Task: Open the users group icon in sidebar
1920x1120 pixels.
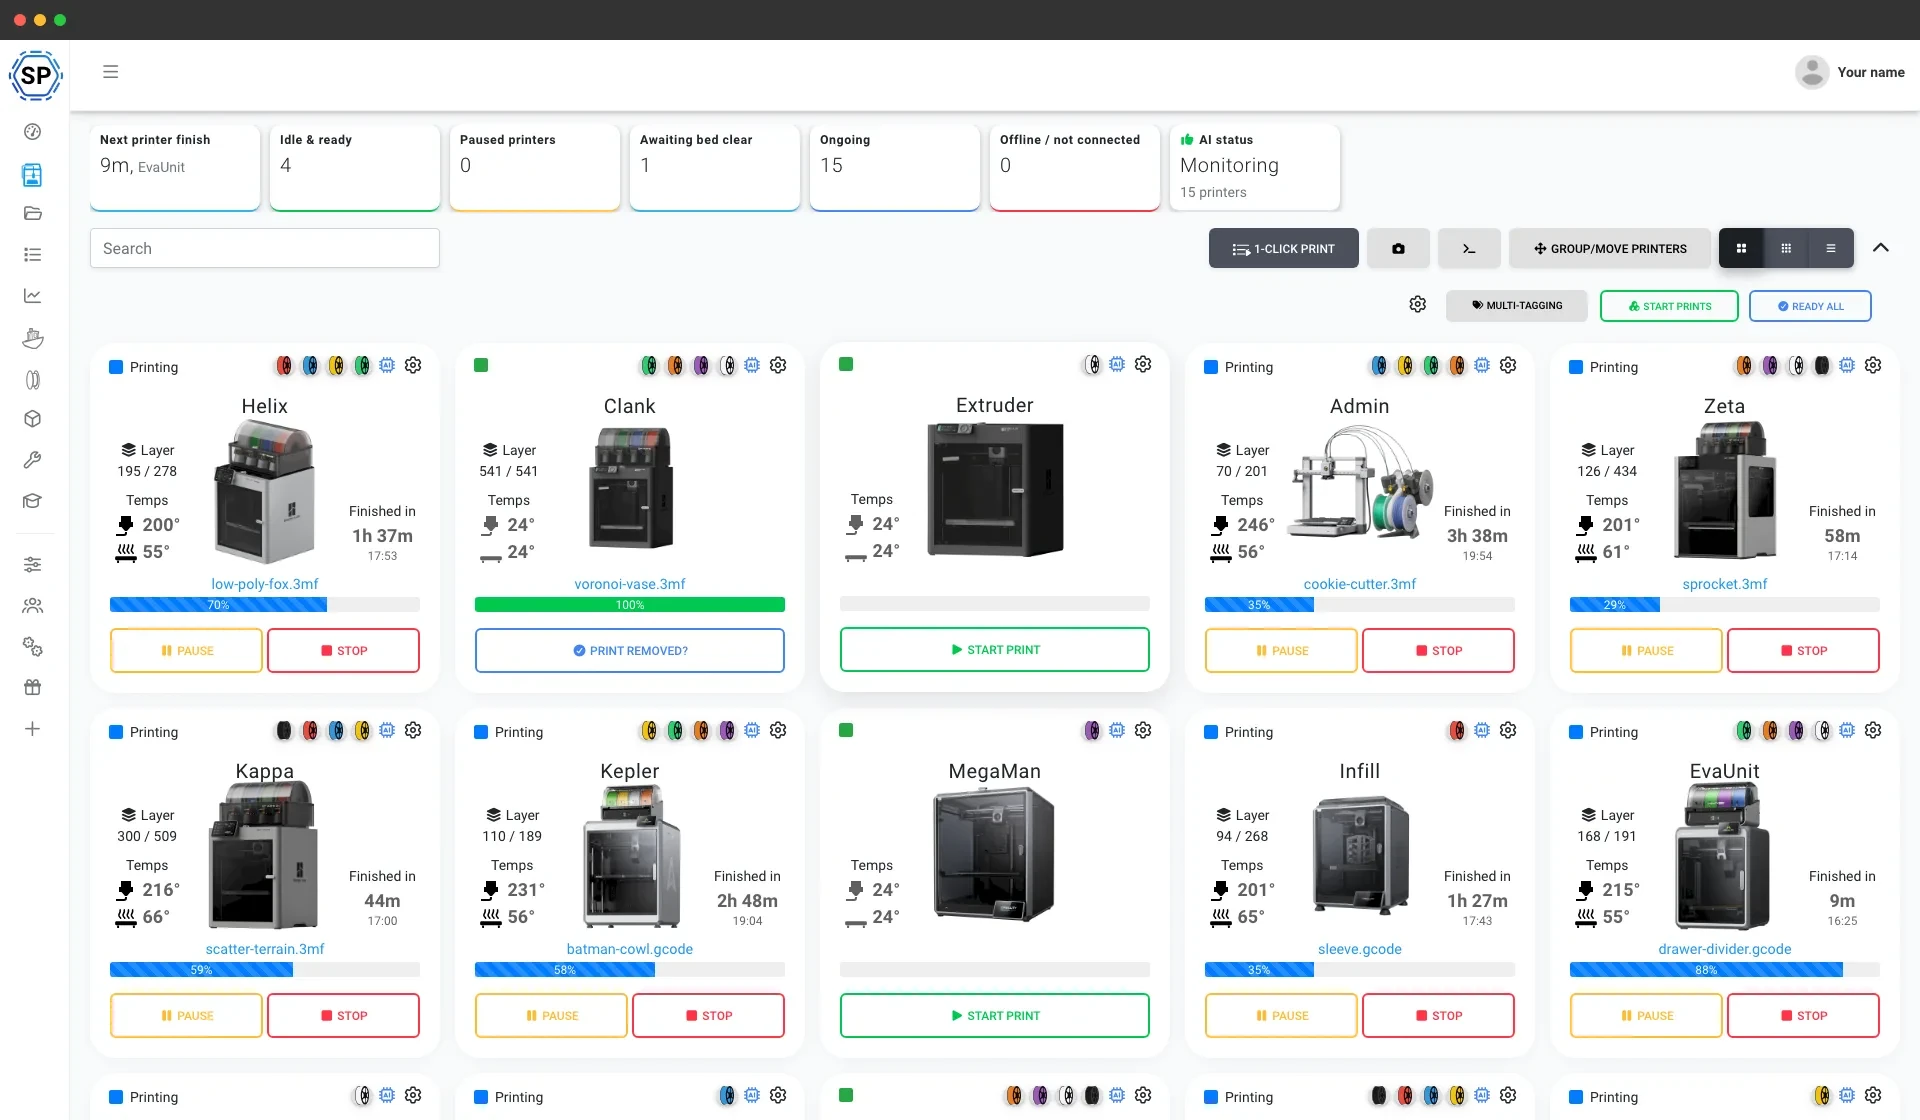Action: 32,606
